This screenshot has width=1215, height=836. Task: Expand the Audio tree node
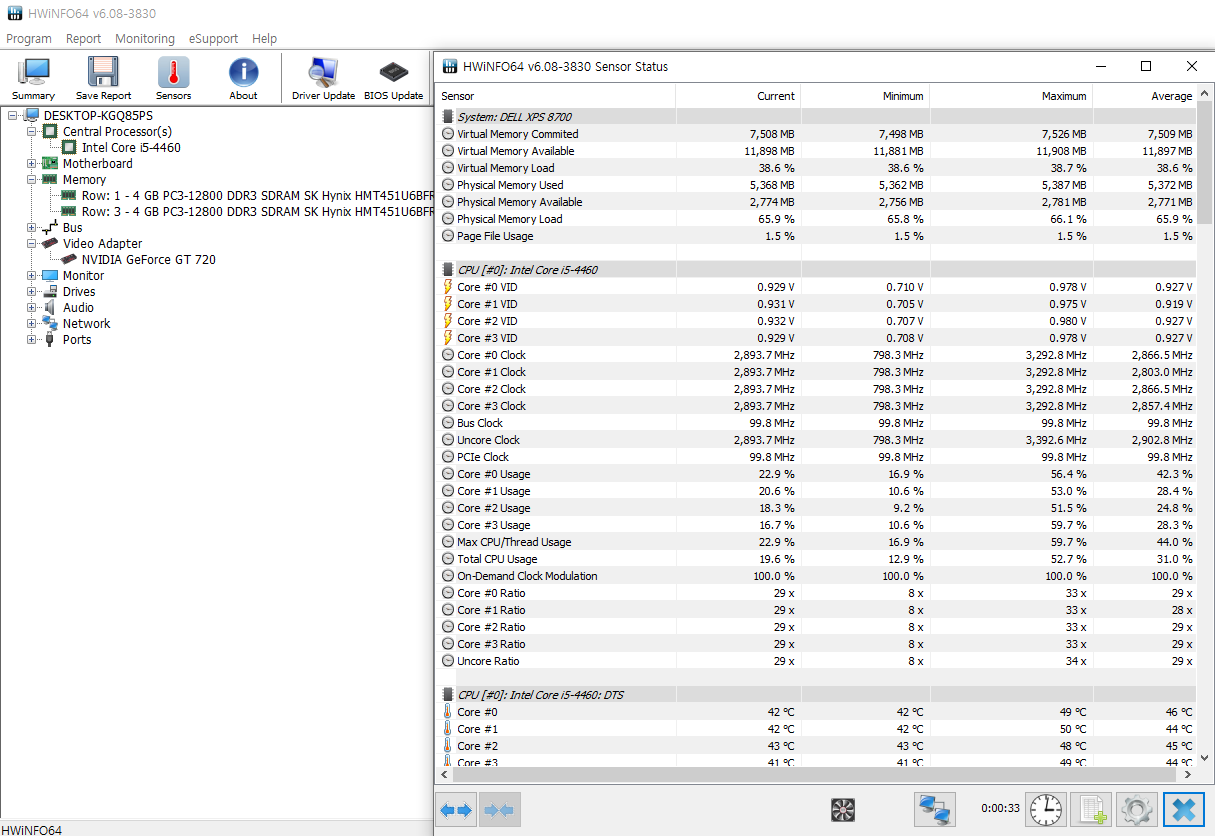click(x=31, y=308)
